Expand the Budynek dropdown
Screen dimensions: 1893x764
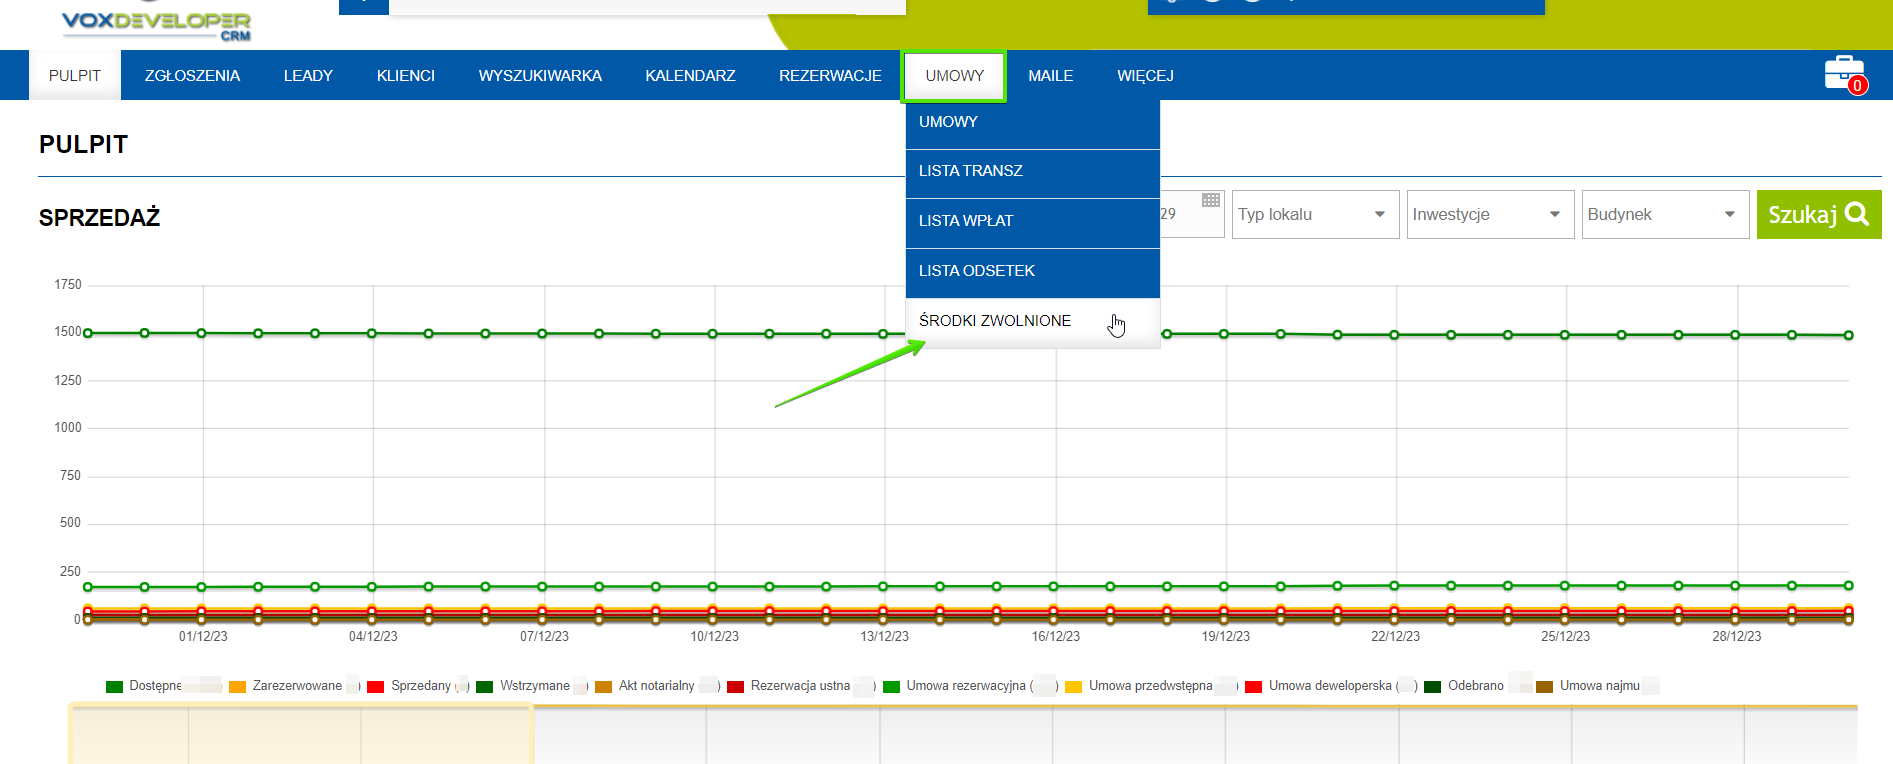click(x=1665, y=214)
